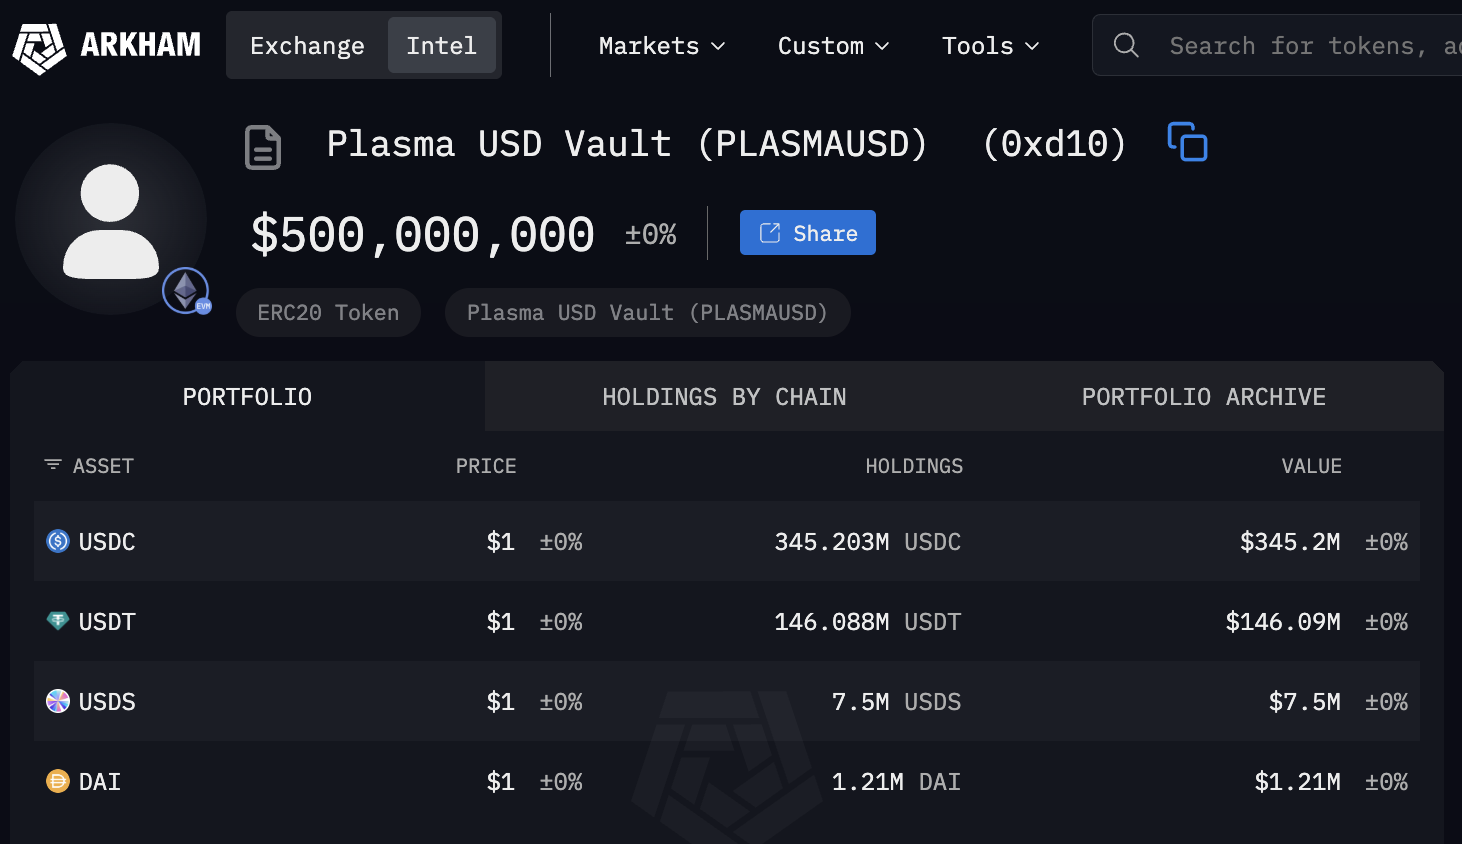
Task: Click the USDT token icon
Action: [57, 621]
